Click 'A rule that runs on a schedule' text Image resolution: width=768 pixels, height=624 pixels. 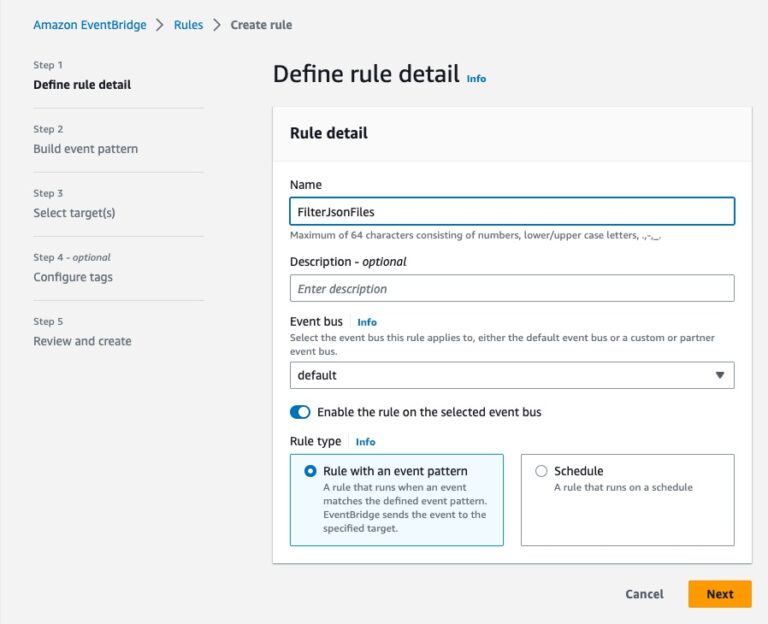623,487
